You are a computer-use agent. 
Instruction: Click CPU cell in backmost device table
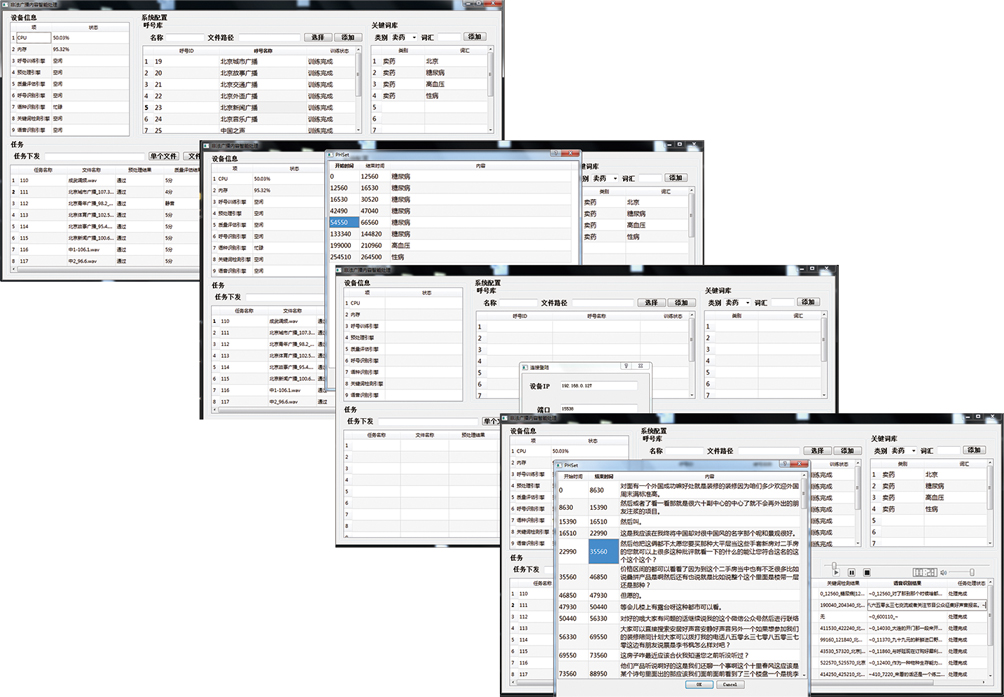click(x=33, y=38)
